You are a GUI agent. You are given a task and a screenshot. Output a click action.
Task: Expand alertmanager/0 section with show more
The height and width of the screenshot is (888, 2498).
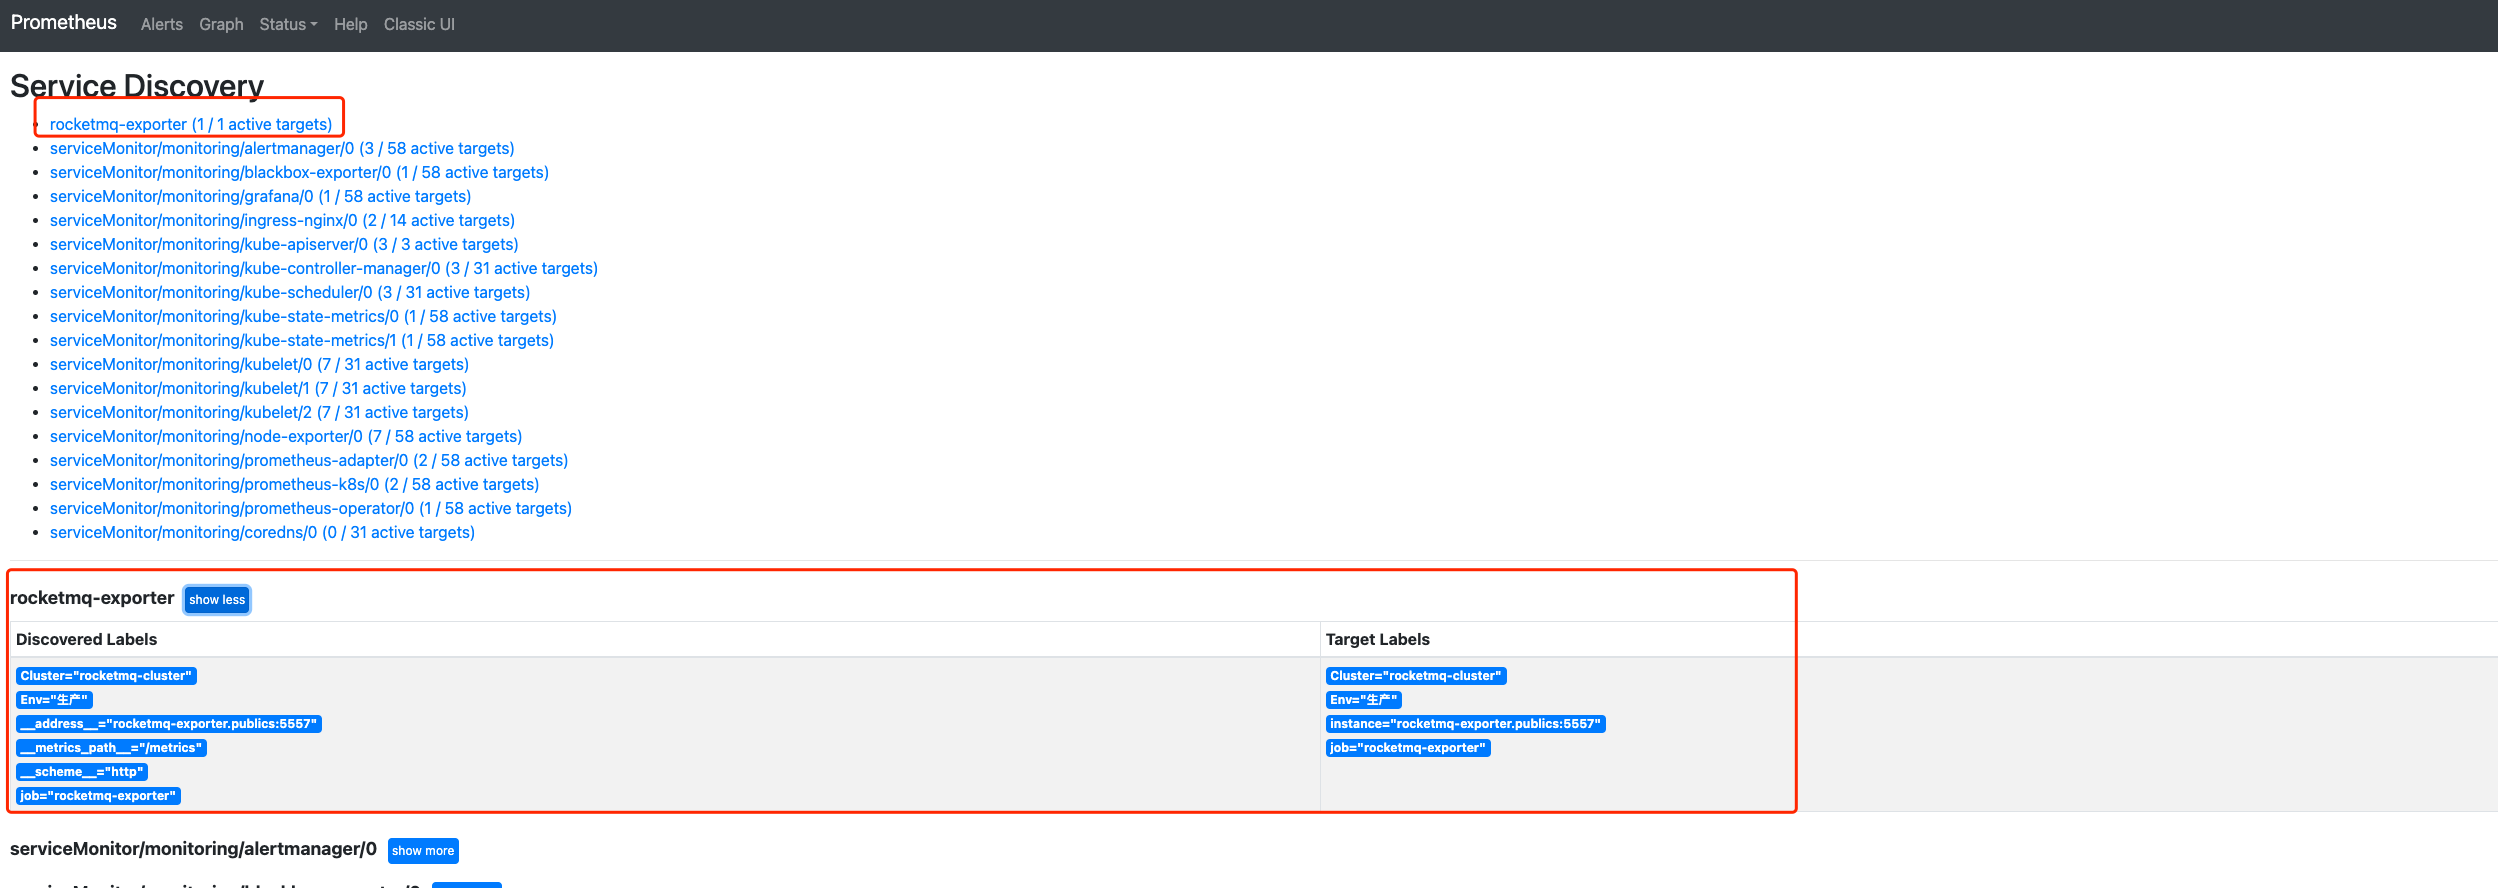tap(423, 851)
